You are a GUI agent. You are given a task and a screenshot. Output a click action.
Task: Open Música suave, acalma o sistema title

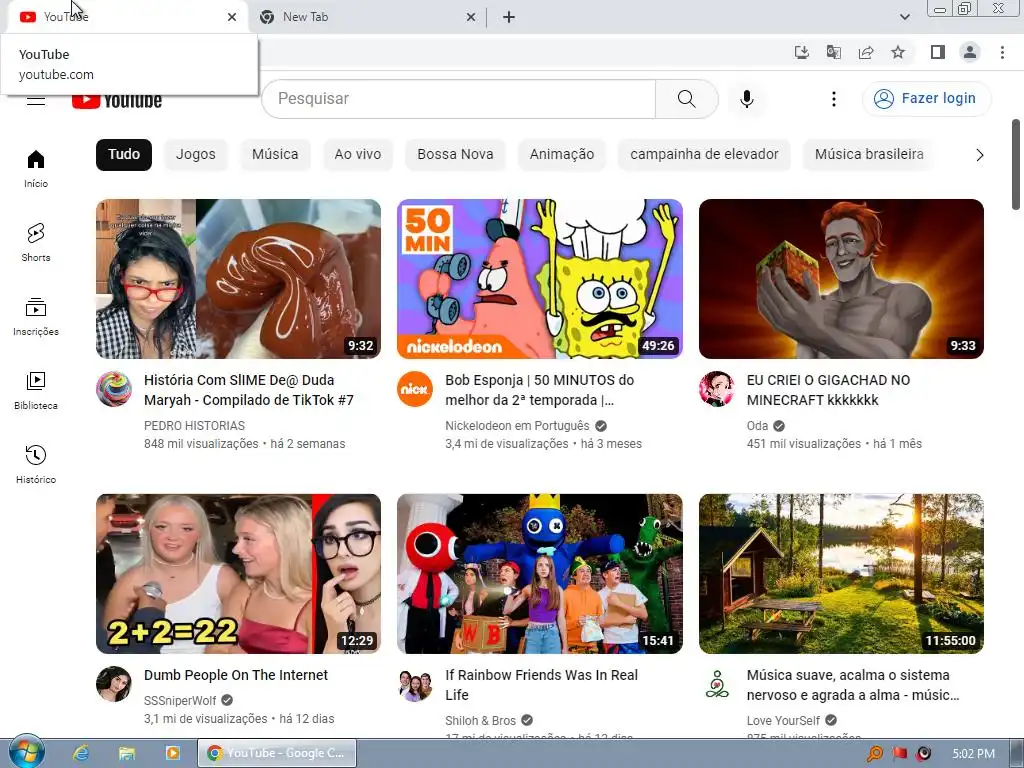coord(853,685)
